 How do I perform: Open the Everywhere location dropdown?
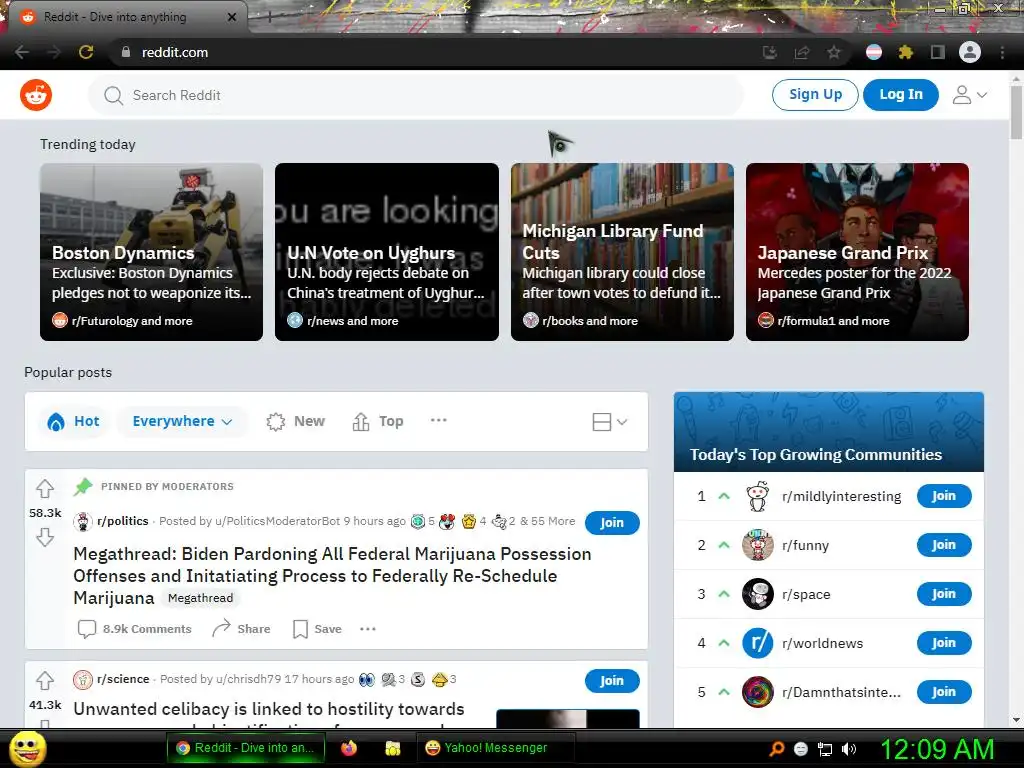(x=182, y=421)
